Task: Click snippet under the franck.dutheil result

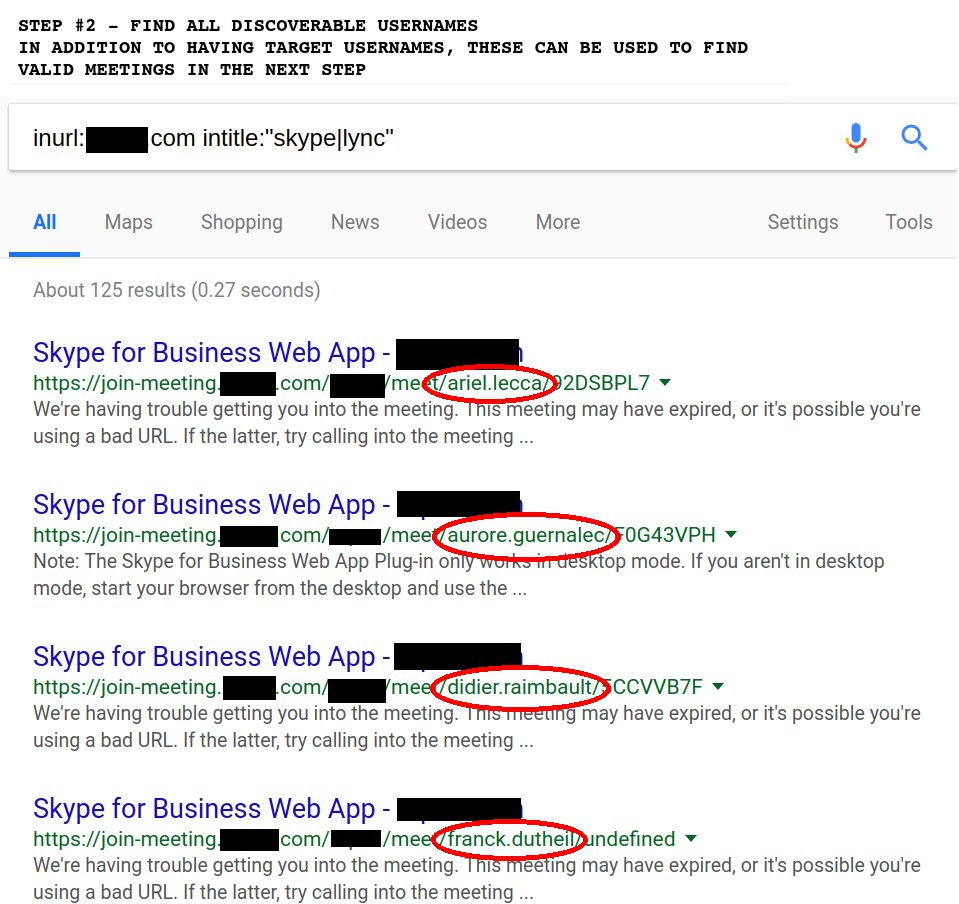Action: point(476,878)
